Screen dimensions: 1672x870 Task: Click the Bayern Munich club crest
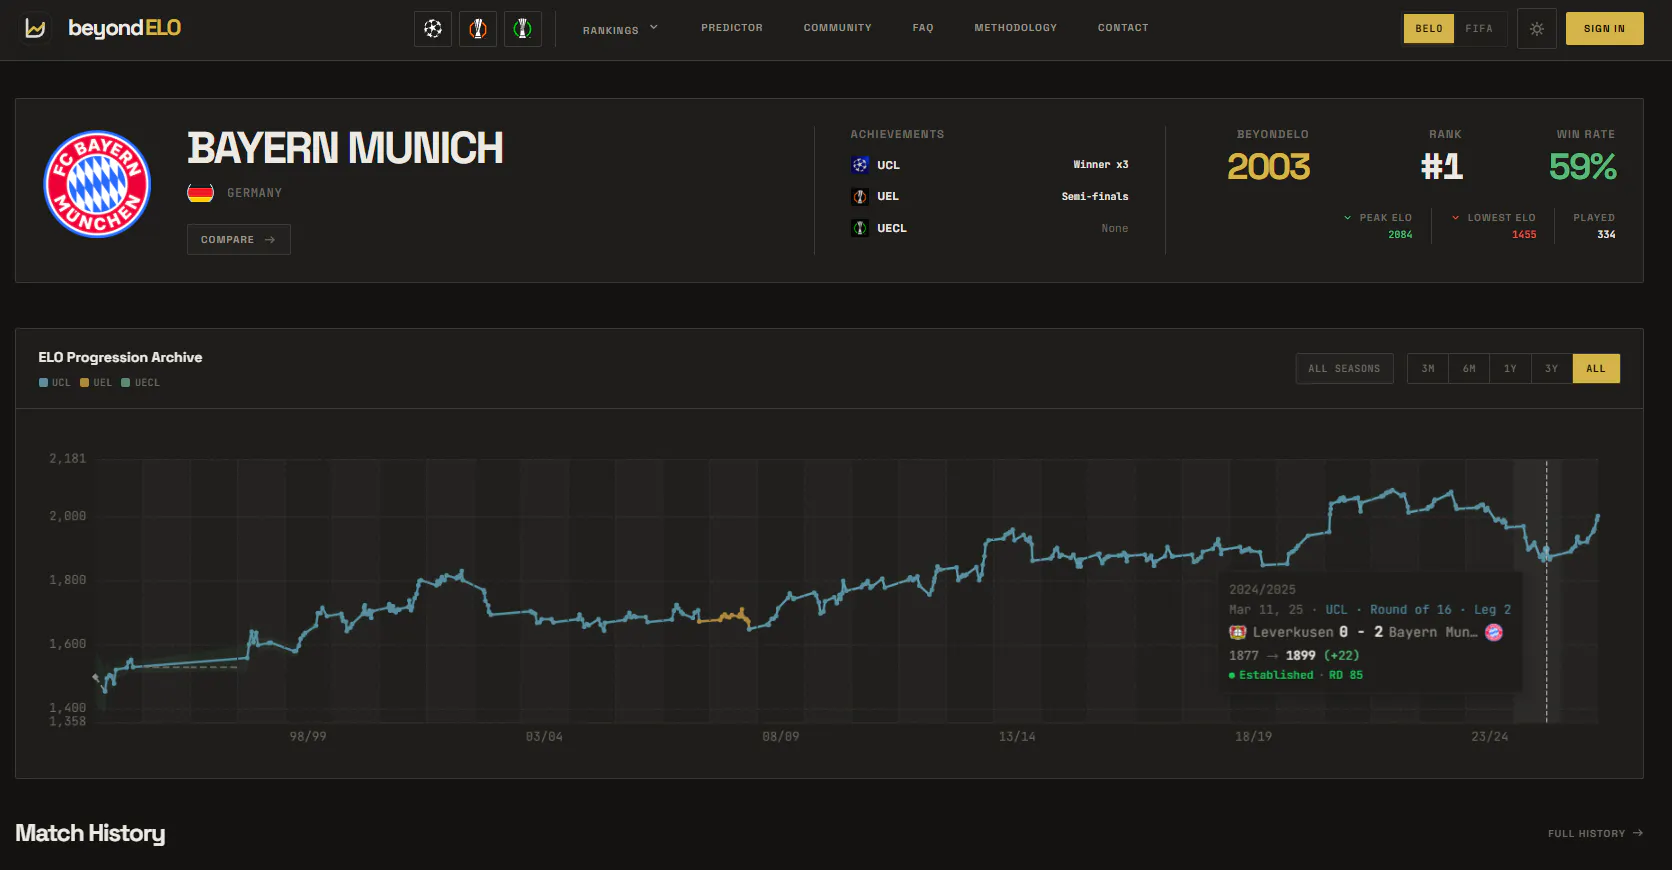click(x=97, y=184)
